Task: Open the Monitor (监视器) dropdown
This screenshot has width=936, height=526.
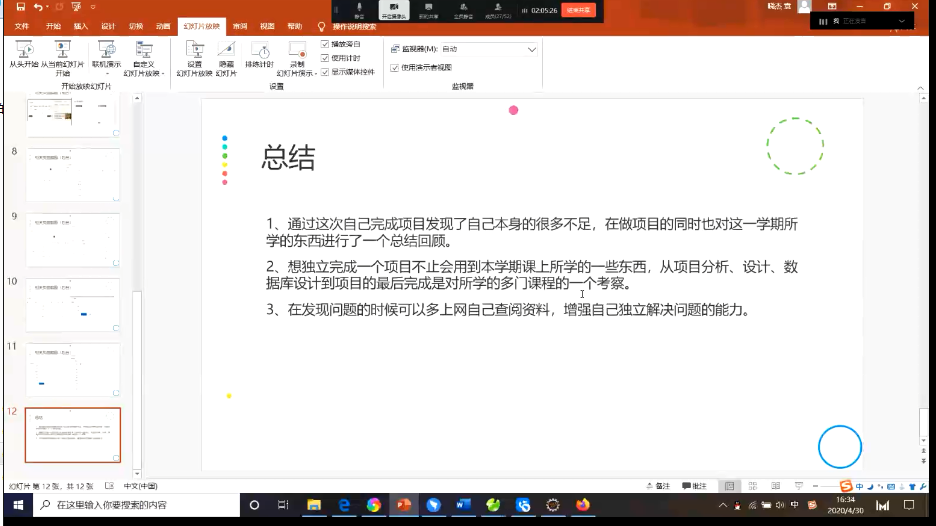Action: coord(488,49)
